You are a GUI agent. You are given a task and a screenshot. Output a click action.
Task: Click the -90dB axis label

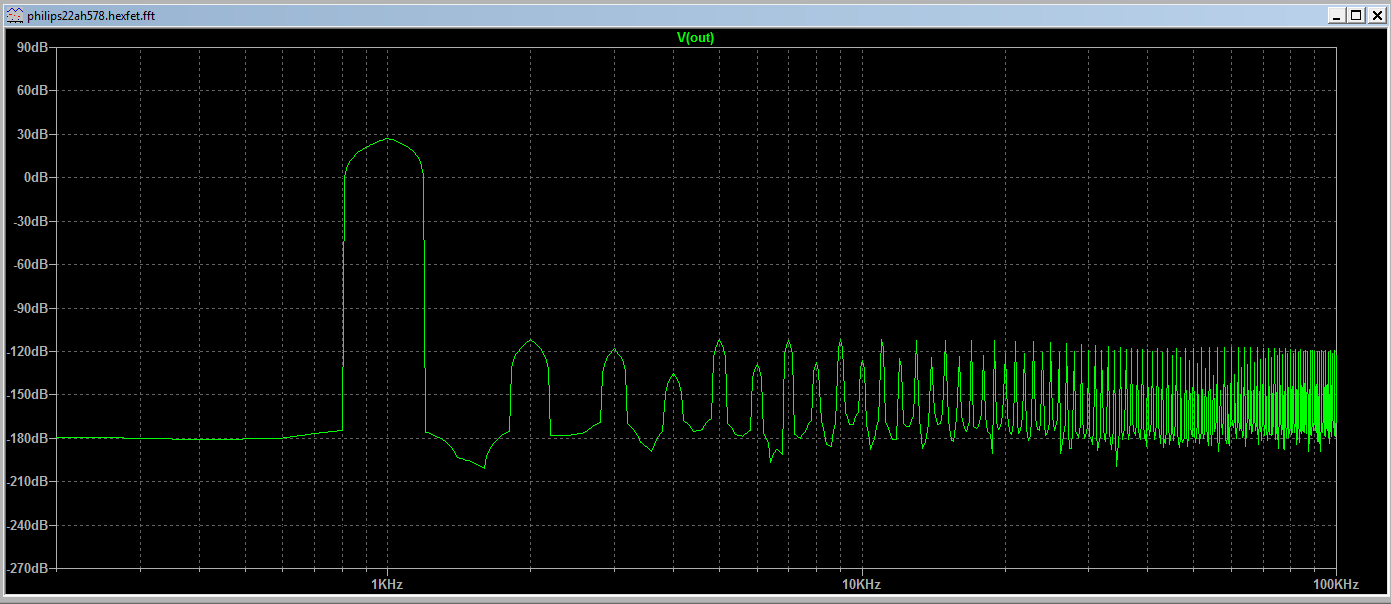32,308
